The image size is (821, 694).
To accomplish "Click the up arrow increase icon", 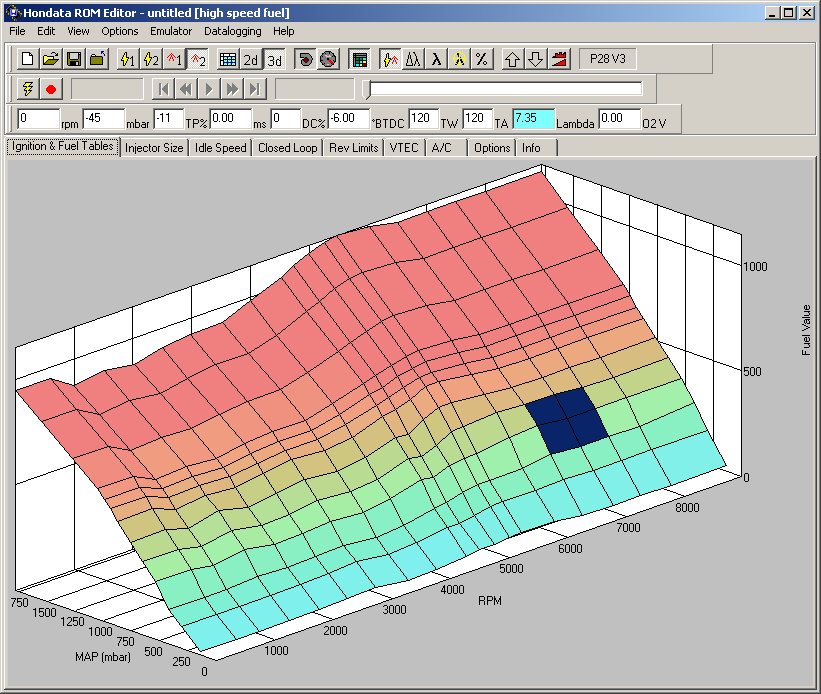I will tap(512, 59).
